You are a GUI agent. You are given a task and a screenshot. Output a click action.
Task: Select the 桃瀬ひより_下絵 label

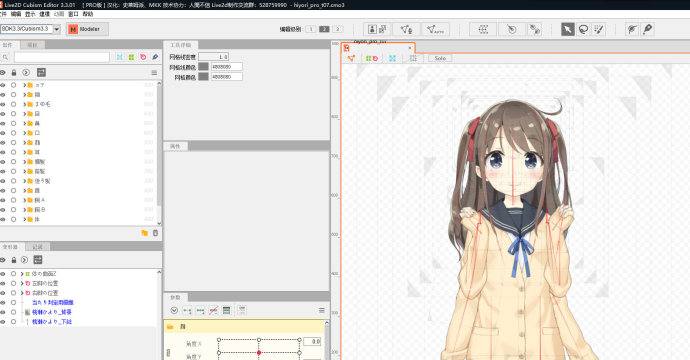[x=51, y=322]
